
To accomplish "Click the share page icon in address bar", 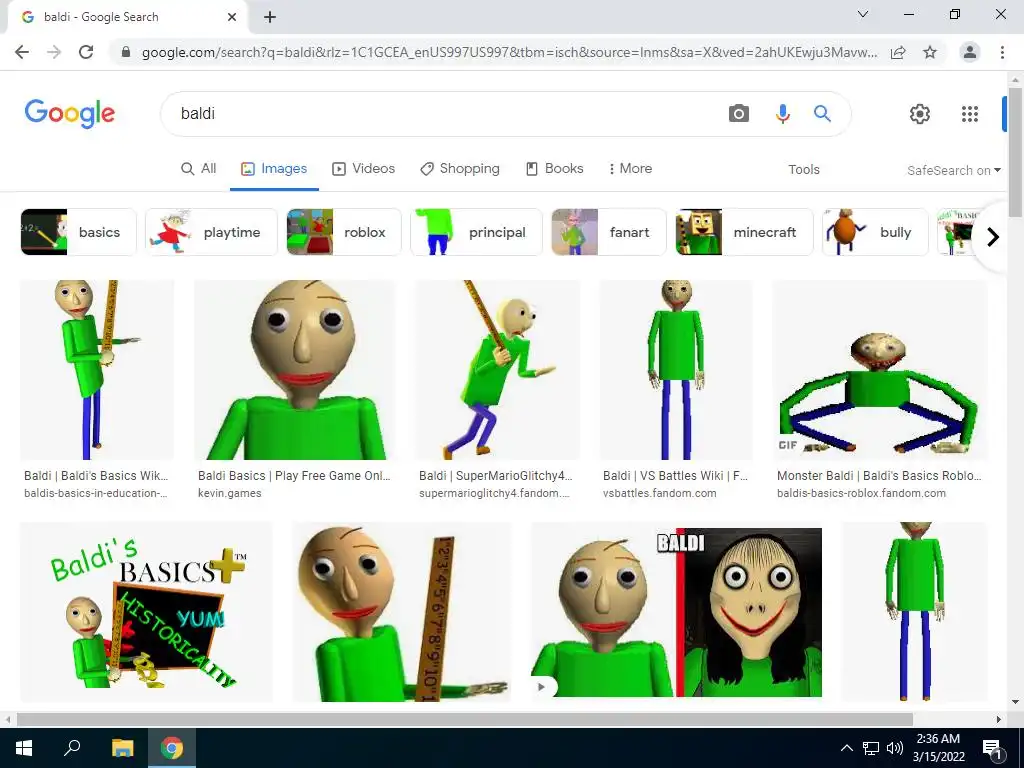I will click(x=898, y=52).
